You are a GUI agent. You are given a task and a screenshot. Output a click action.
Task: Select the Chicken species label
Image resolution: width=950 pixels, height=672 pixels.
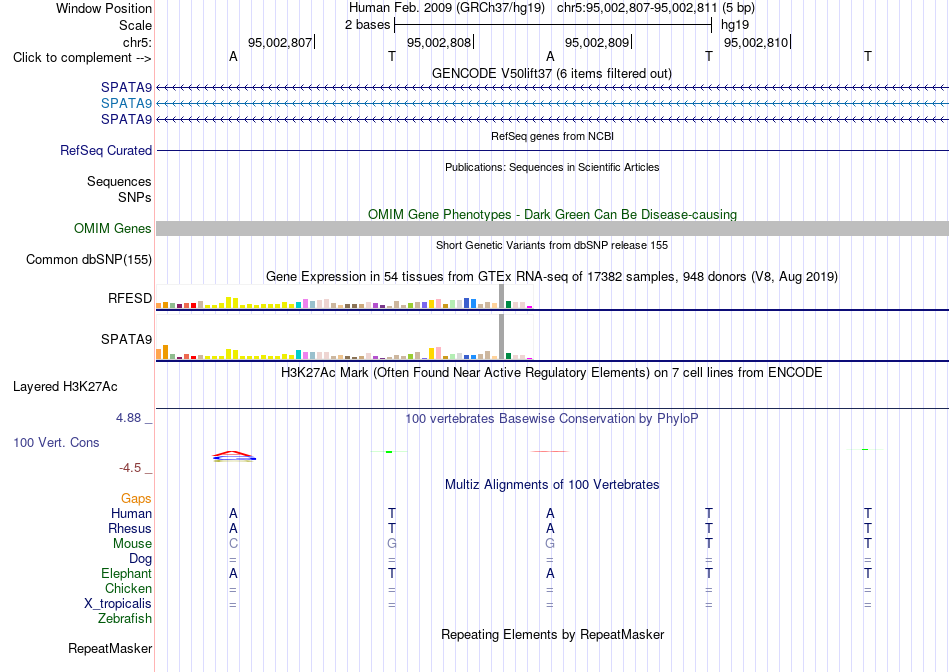(128, 588)
